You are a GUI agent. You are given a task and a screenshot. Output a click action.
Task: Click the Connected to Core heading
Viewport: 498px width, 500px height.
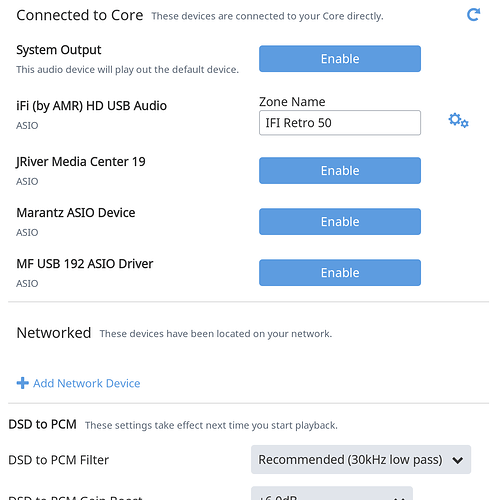pyautogui.click(x=80, y=15)
